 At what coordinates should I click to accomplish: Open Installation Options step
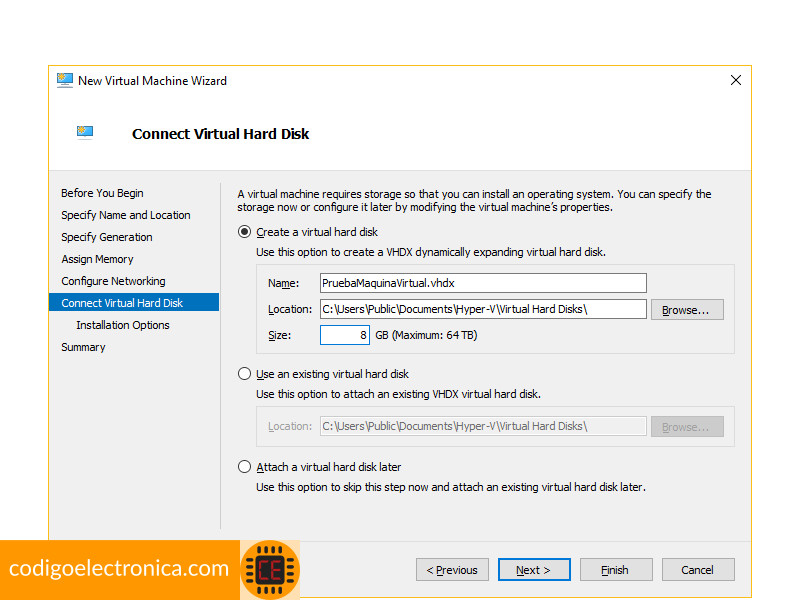(123, 325)
